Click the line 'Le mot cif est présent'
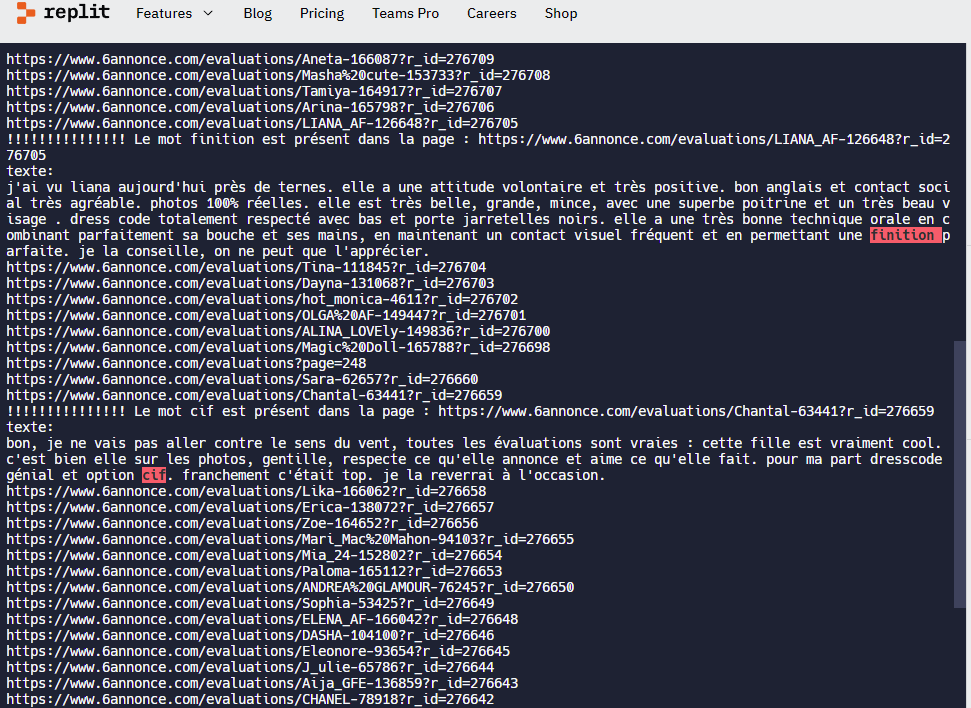 tap(470, 411)
